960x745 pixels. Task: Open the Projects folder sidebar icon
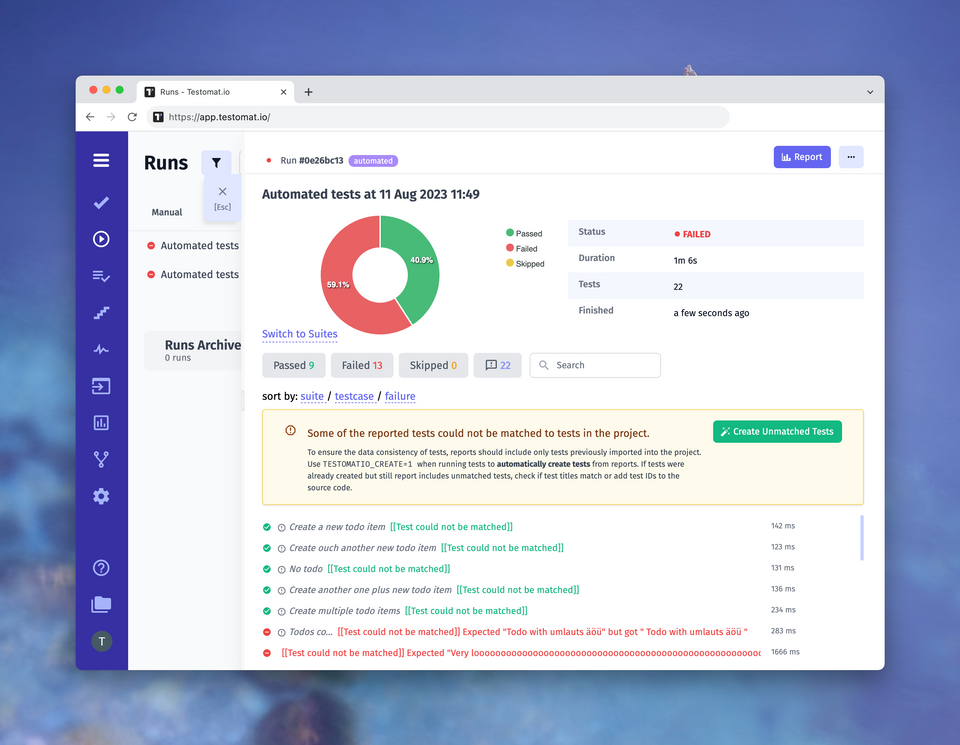click(101, 604)
